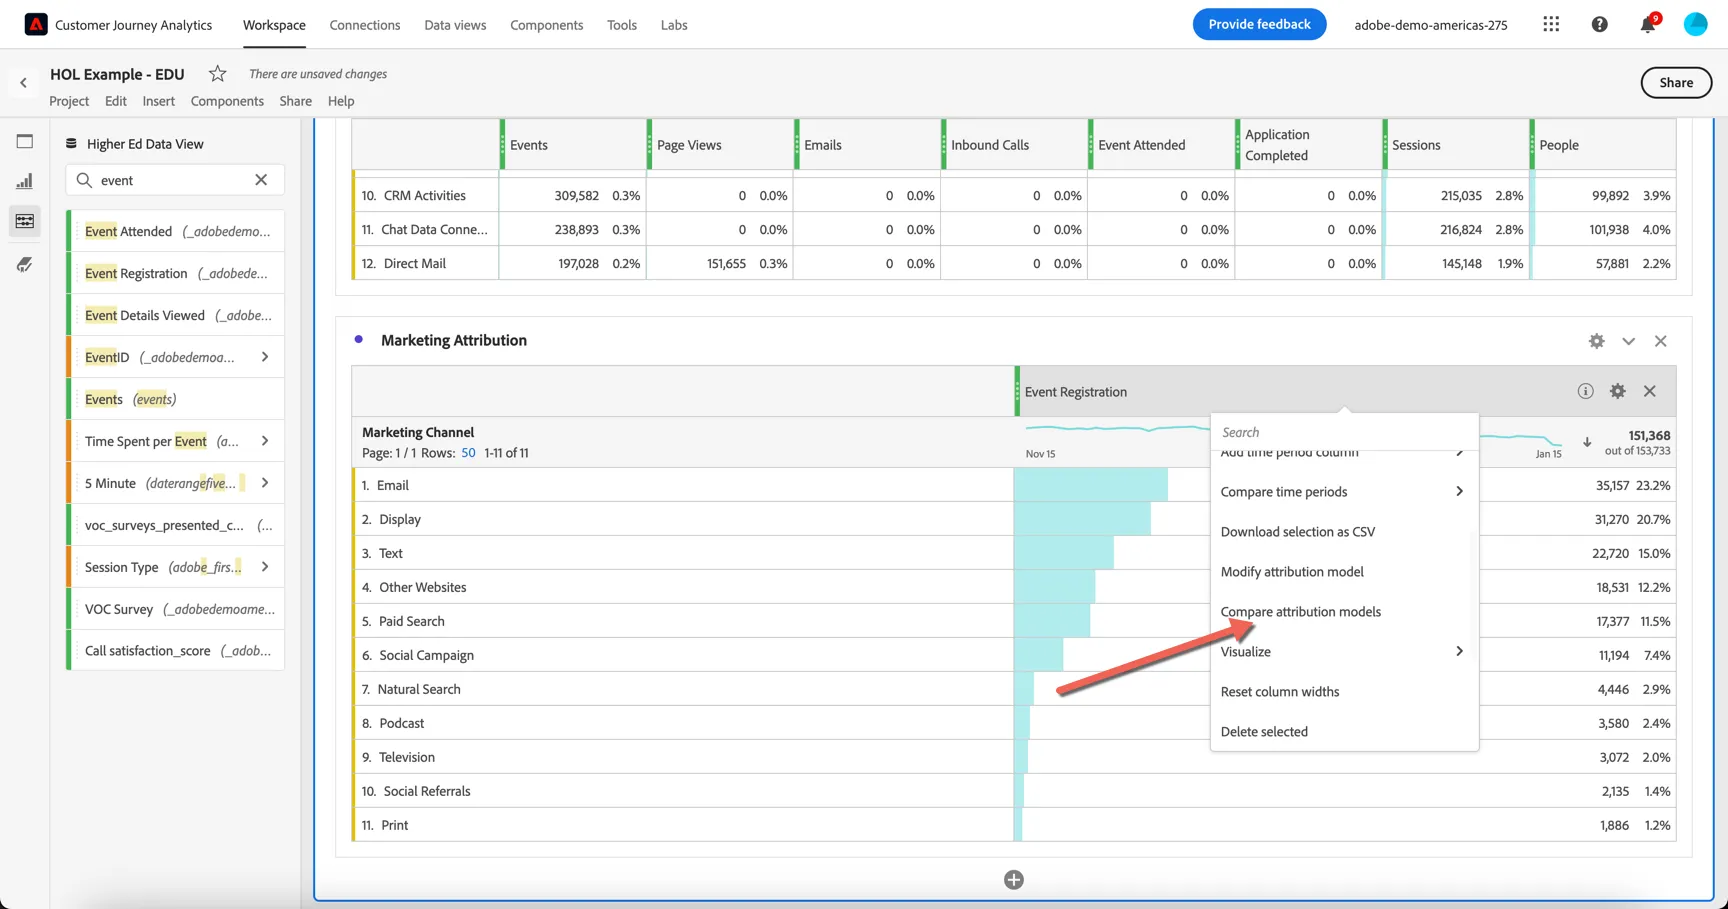Open the Data views tab
Screen dimensions: 1728x909
[455, 25]
